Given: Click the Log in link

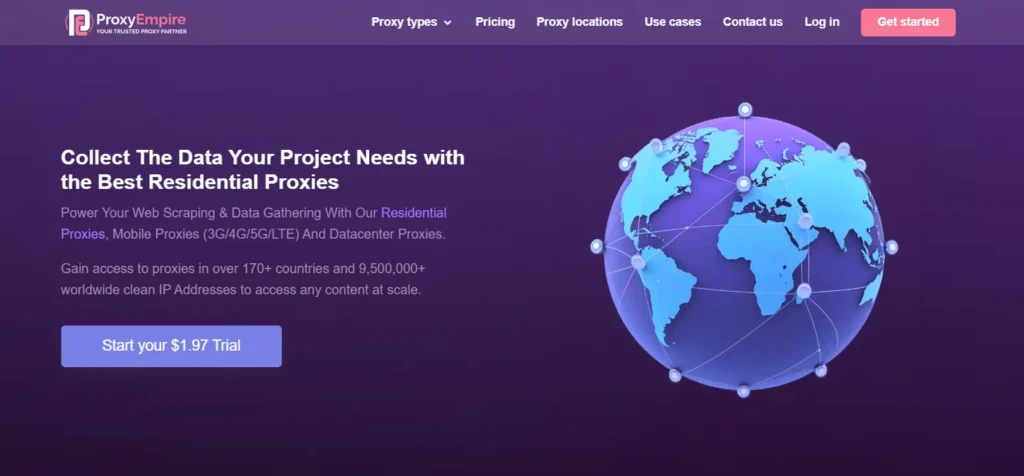Looking at the screenshot, I should click(821, 22).
